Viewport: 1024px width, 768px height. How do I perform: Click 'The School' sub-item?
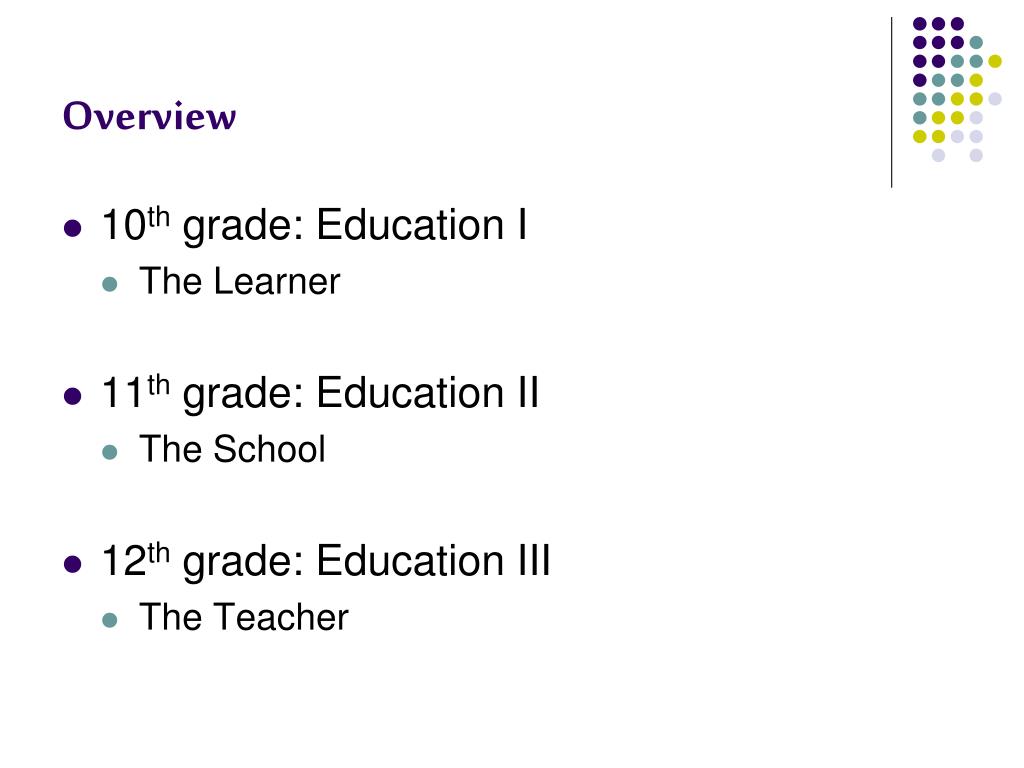pyautogui.click(x=232, y=449)
